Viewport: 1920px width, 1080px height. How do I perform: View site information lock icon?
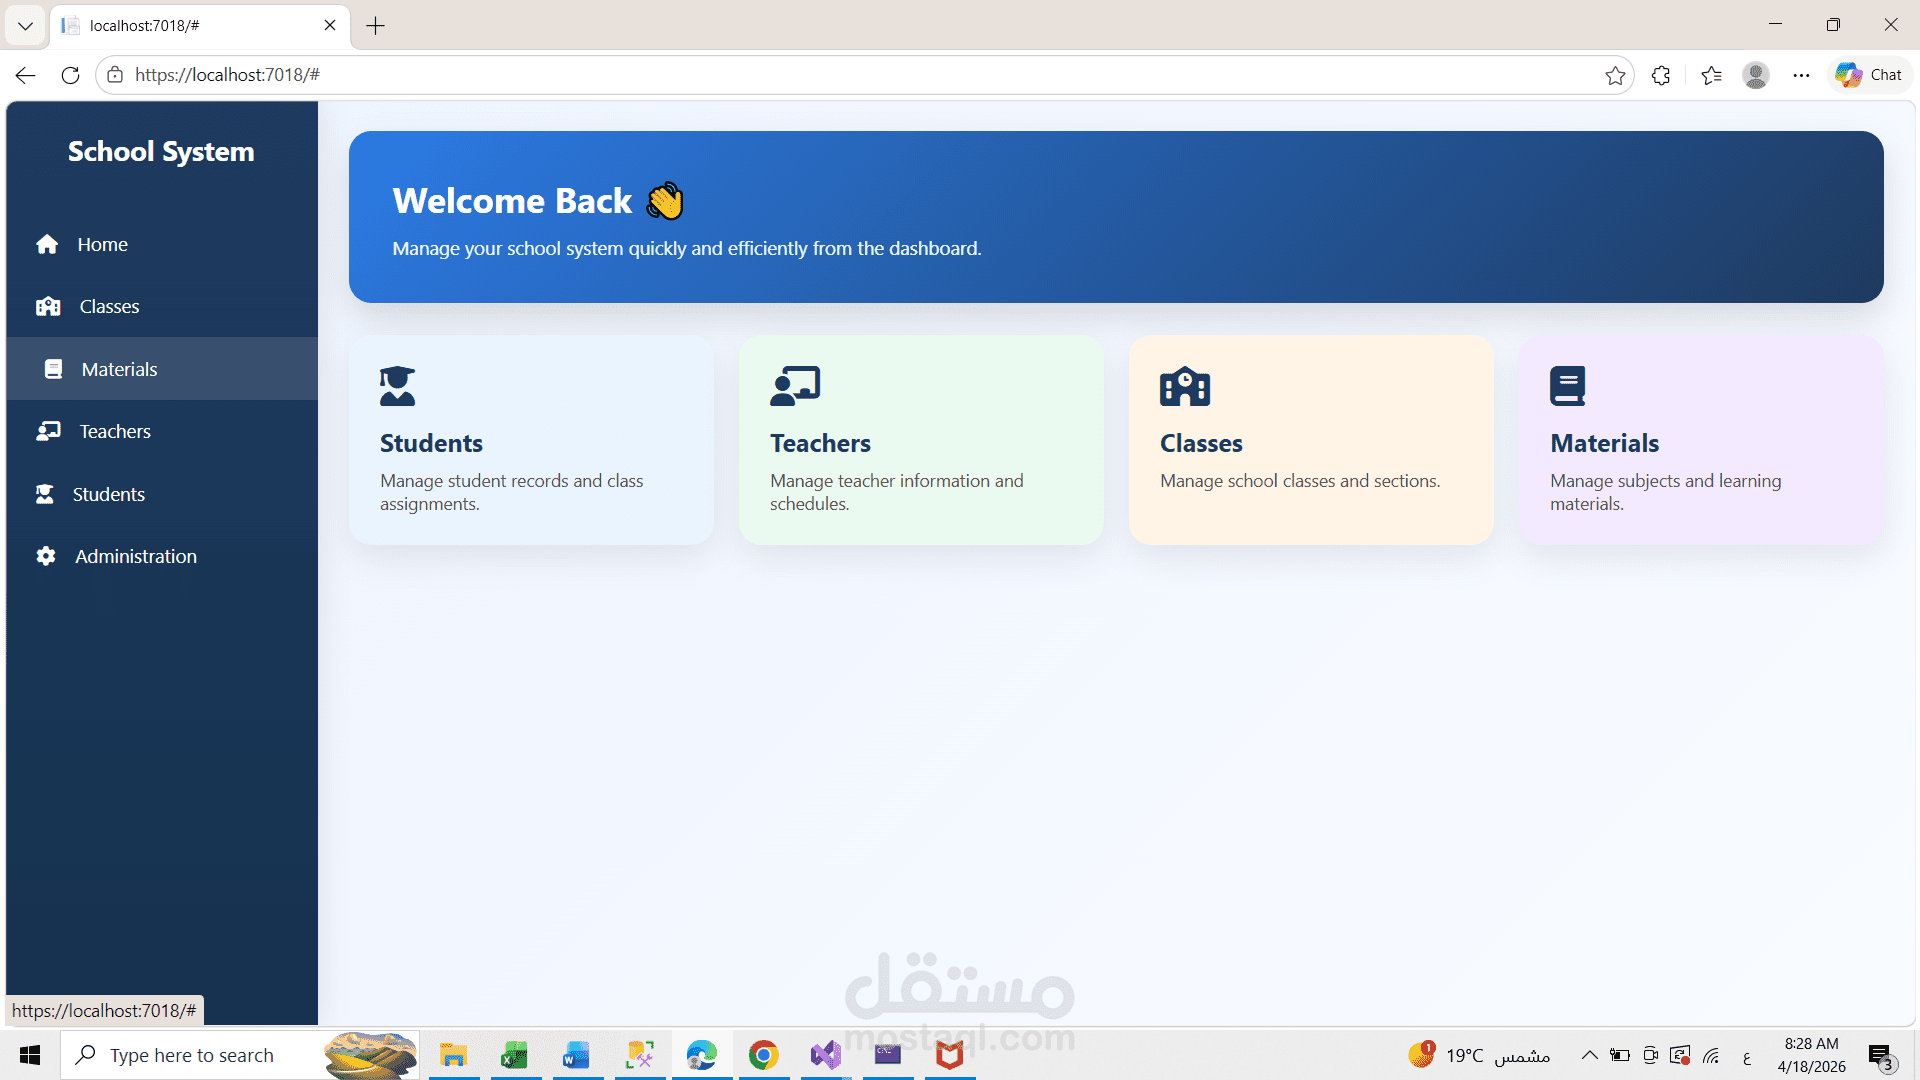click(x=115, y=75)
